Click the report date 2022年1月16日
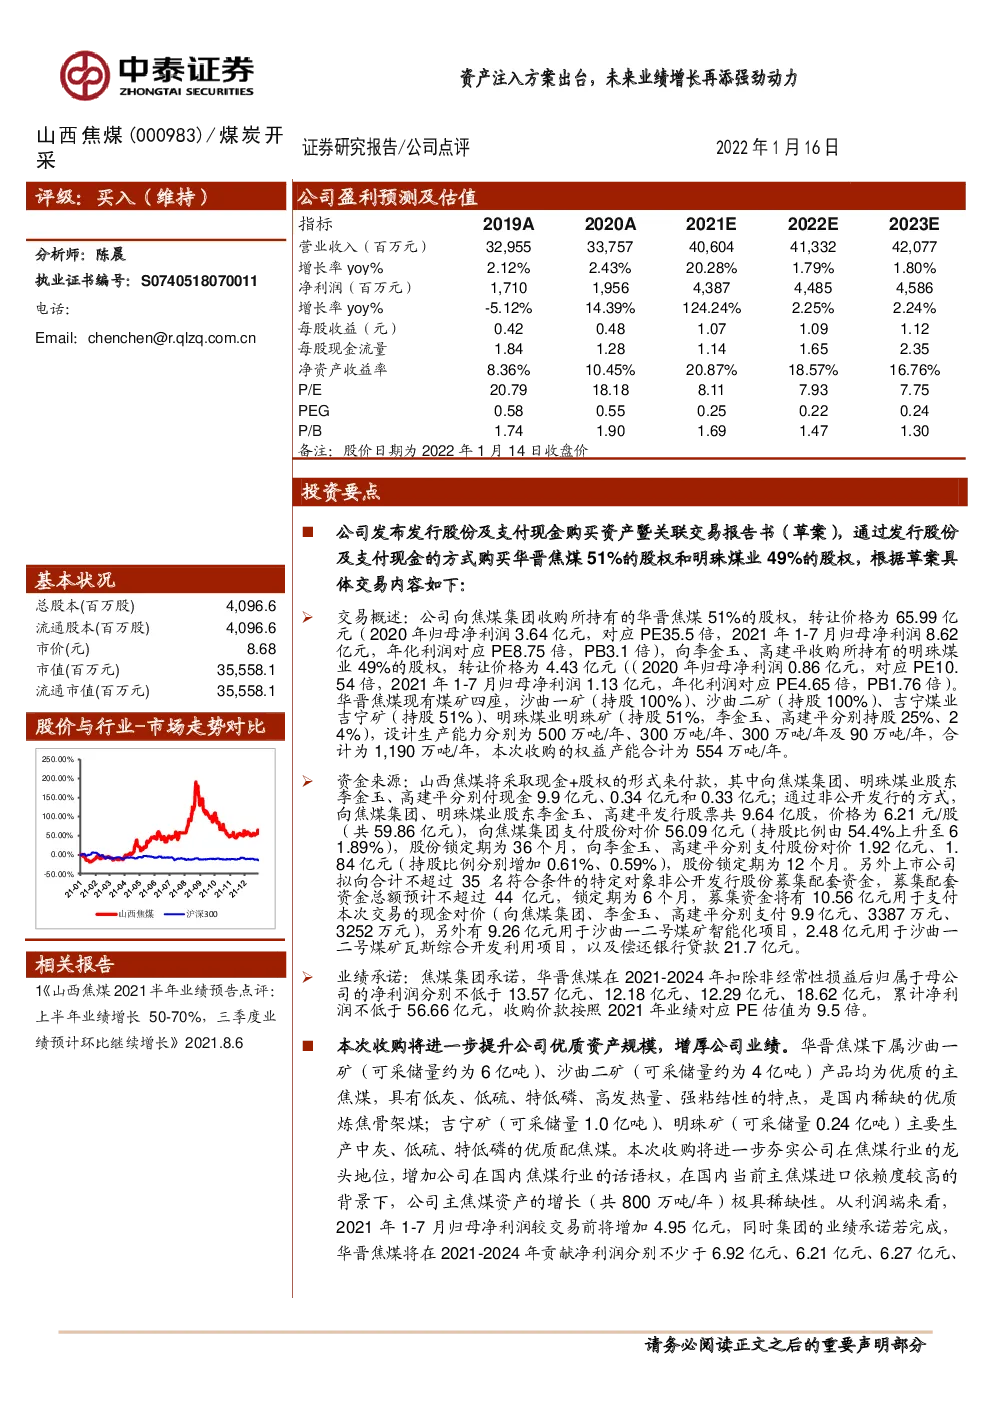992x1403 pixels. tap(777, 147)
